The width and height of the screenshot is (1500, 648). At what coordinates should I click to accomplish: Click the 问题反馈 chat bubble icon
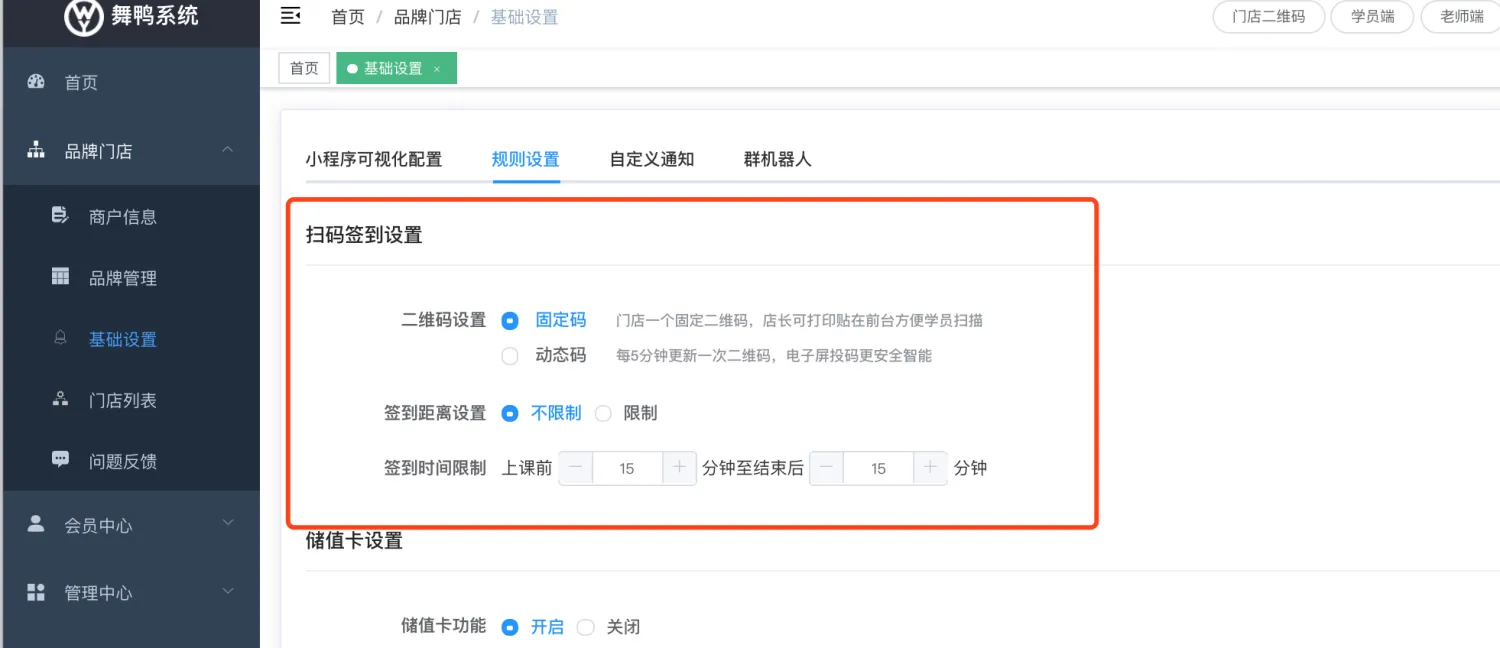tap(60, 460)
